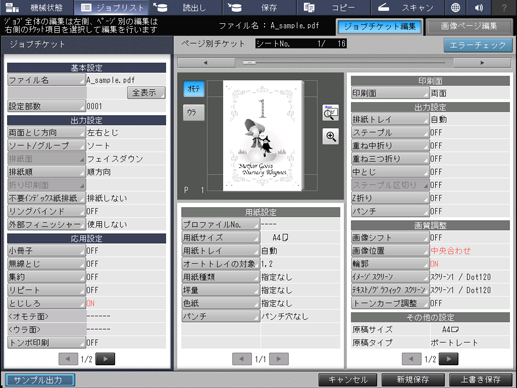Open the 排紙順 setting
Screen dimensions: 517x388
click(x=46, y=172)
